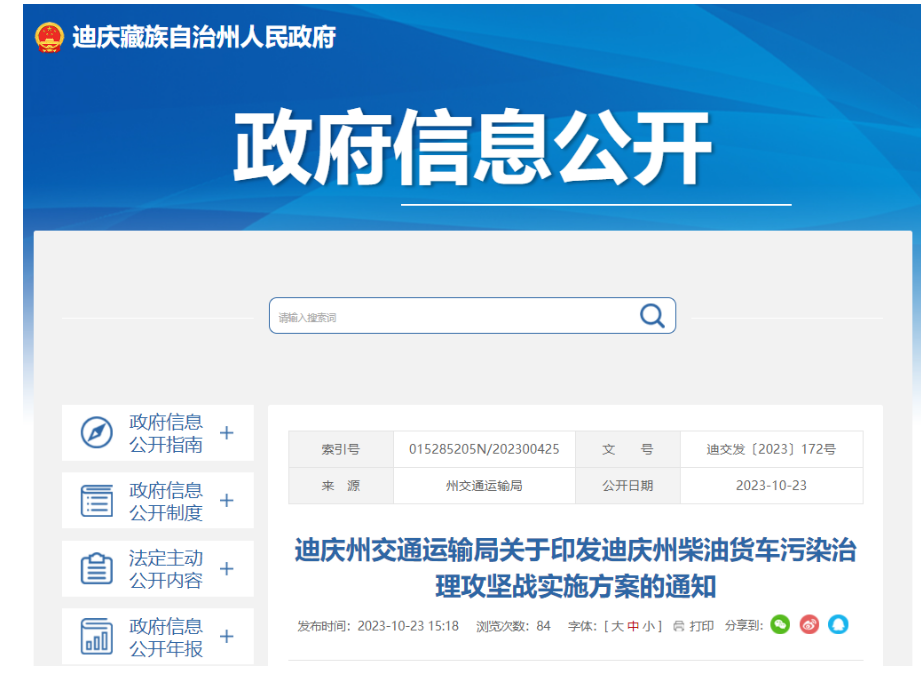
Task: Share article to WeChat
Action: point(780,625)
